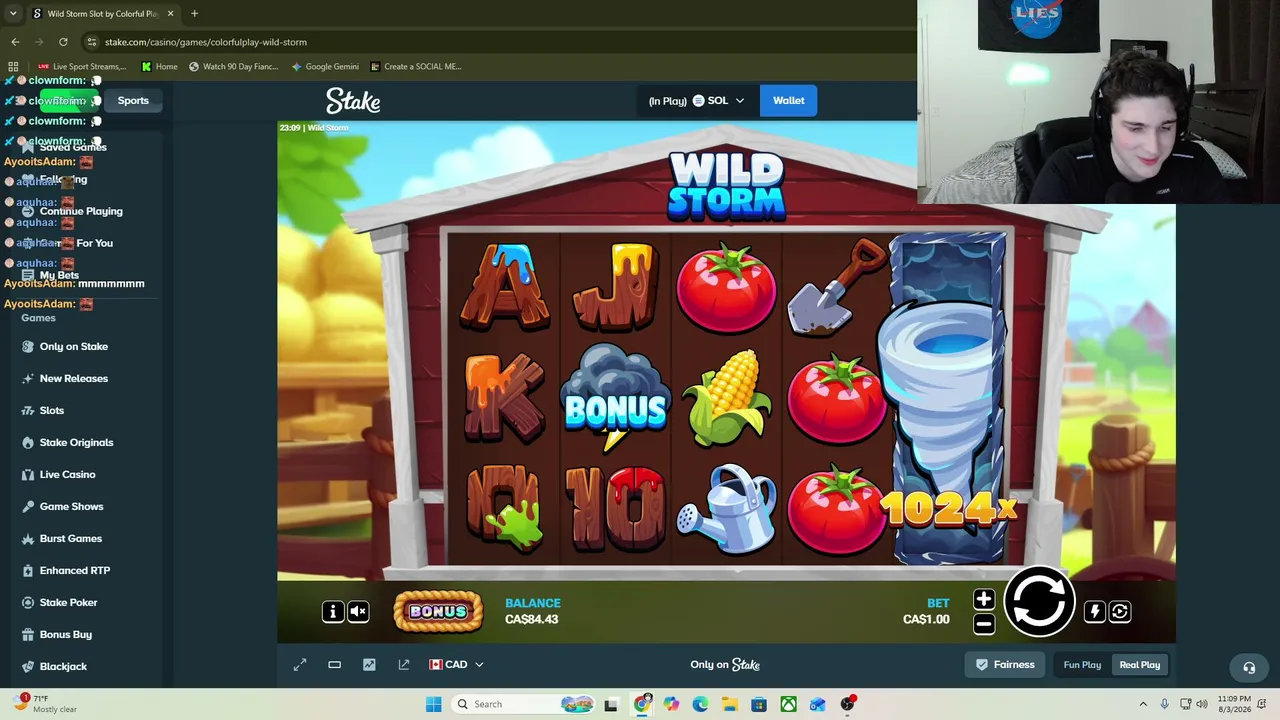Click the Stake logo in header
This screenshot has width=1280, height=720.
[x=353, y=101]
